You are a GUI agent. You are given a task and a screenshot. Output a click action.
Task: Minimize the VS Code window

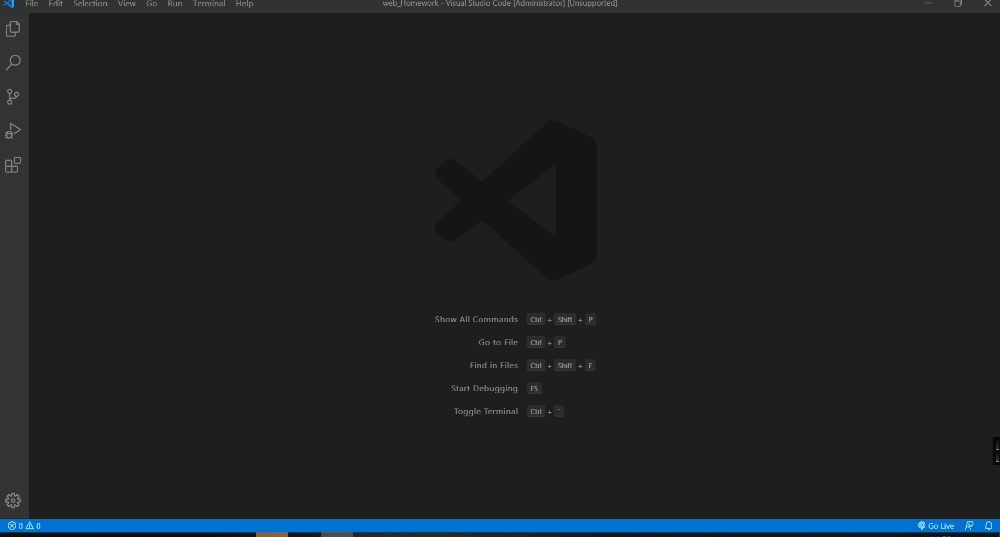(929, 3)
